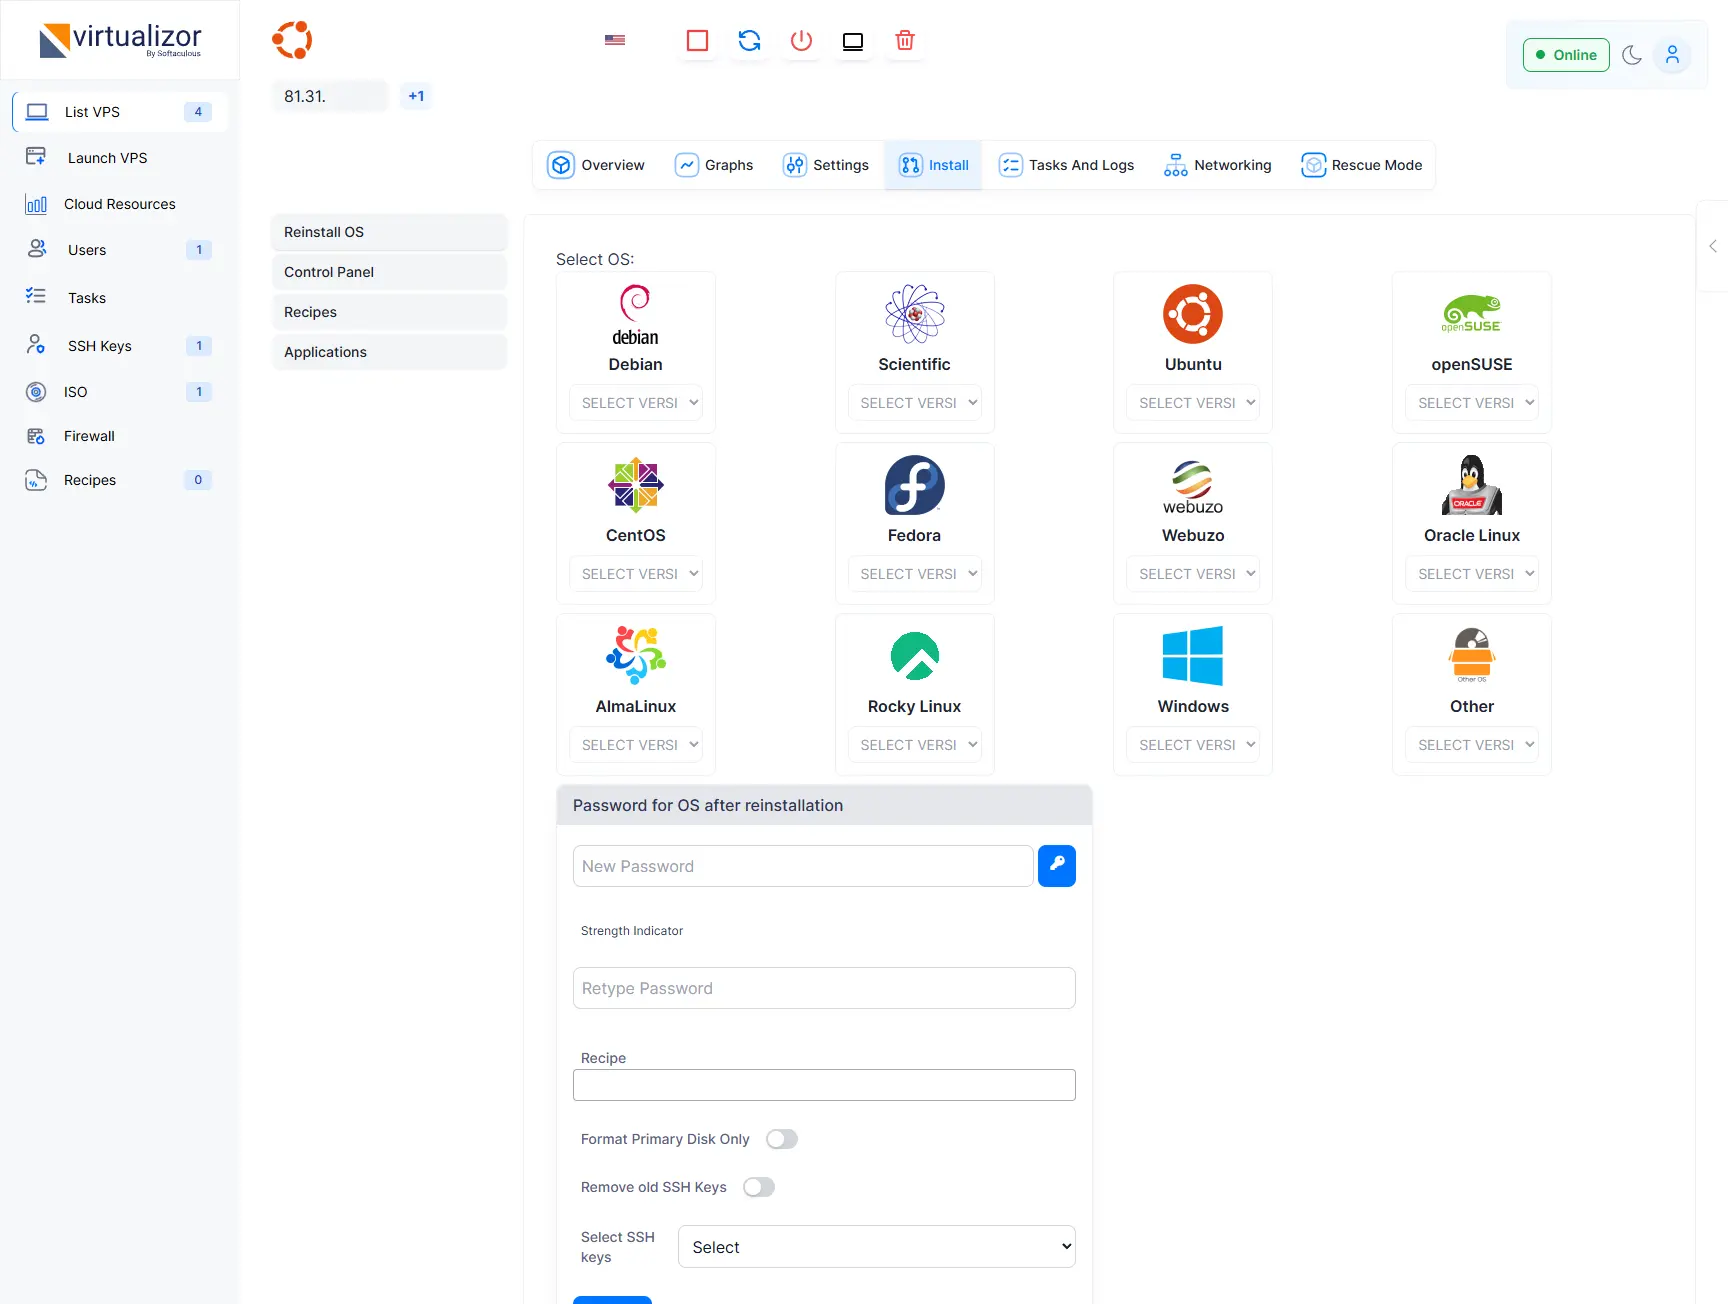Toggle Format Primary Disk Only switch
This screenshot has width=1728, height=1304.
click(782, 1139)
